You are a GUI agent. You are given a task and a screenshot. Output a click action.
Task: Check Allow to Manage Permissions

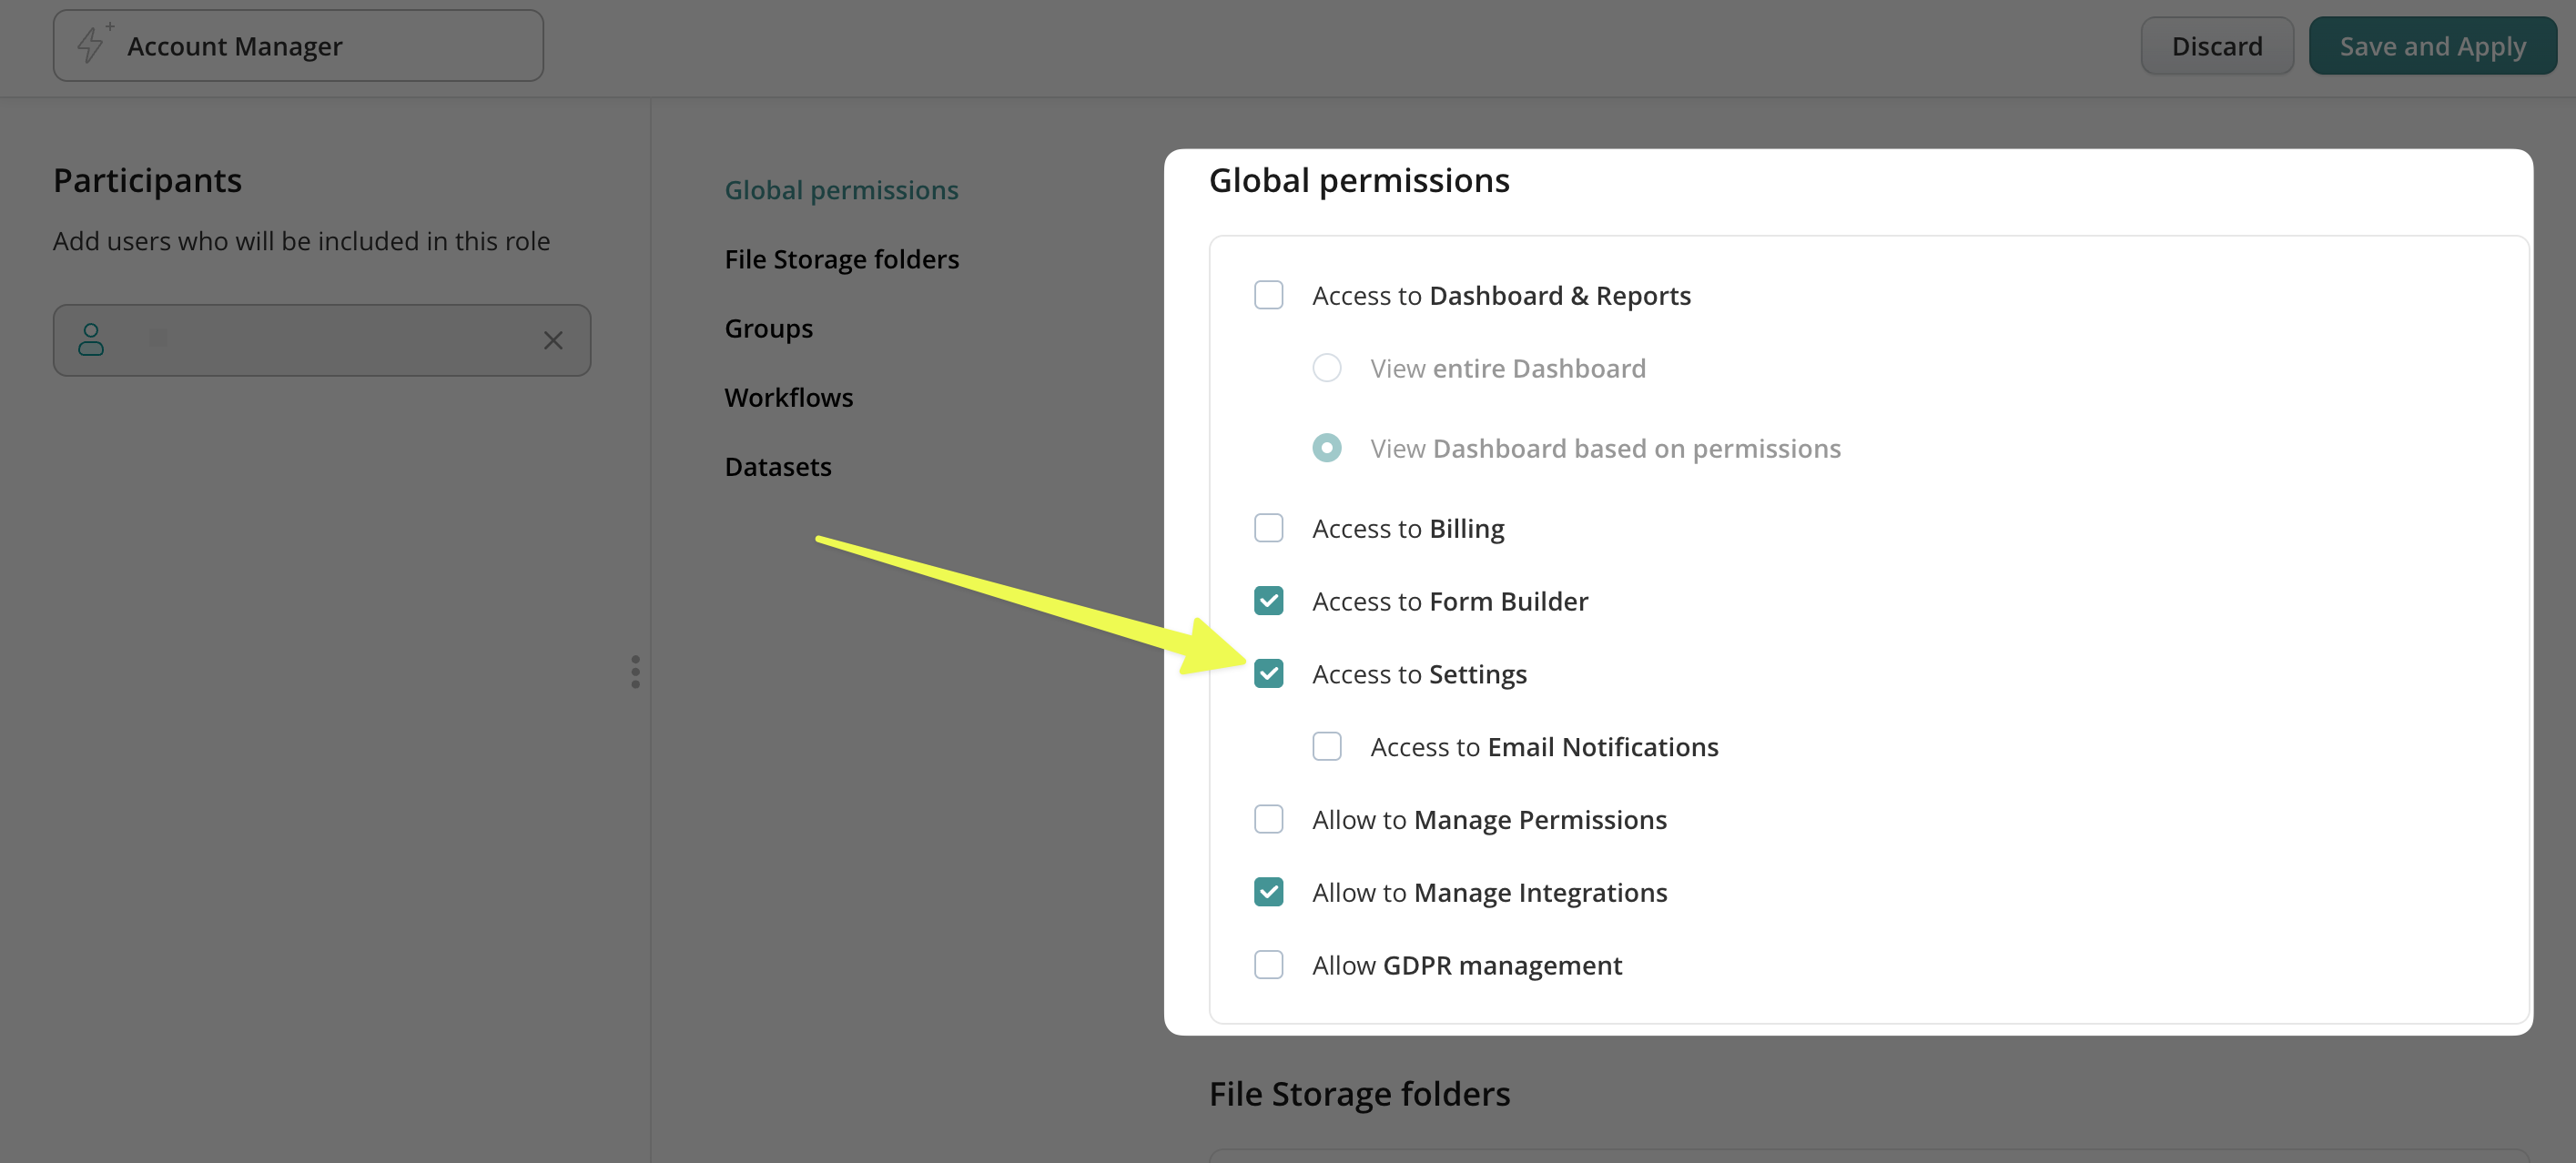1268,820
